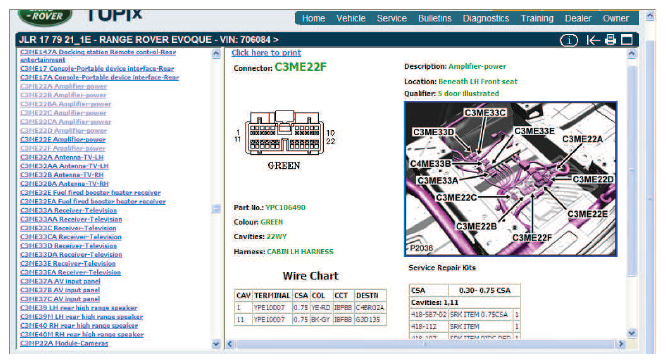Open the Bulletins menu
Screen dimensions: 666x363
435,18
